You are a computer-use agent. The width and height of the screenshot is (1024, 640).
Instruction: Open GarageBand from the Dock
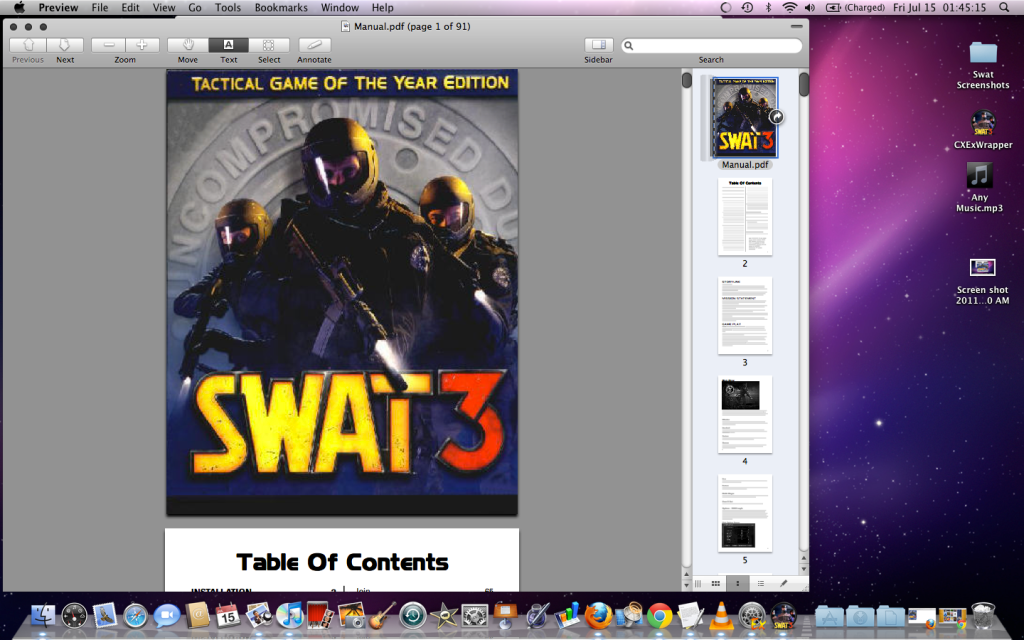(x=381, y=615)
